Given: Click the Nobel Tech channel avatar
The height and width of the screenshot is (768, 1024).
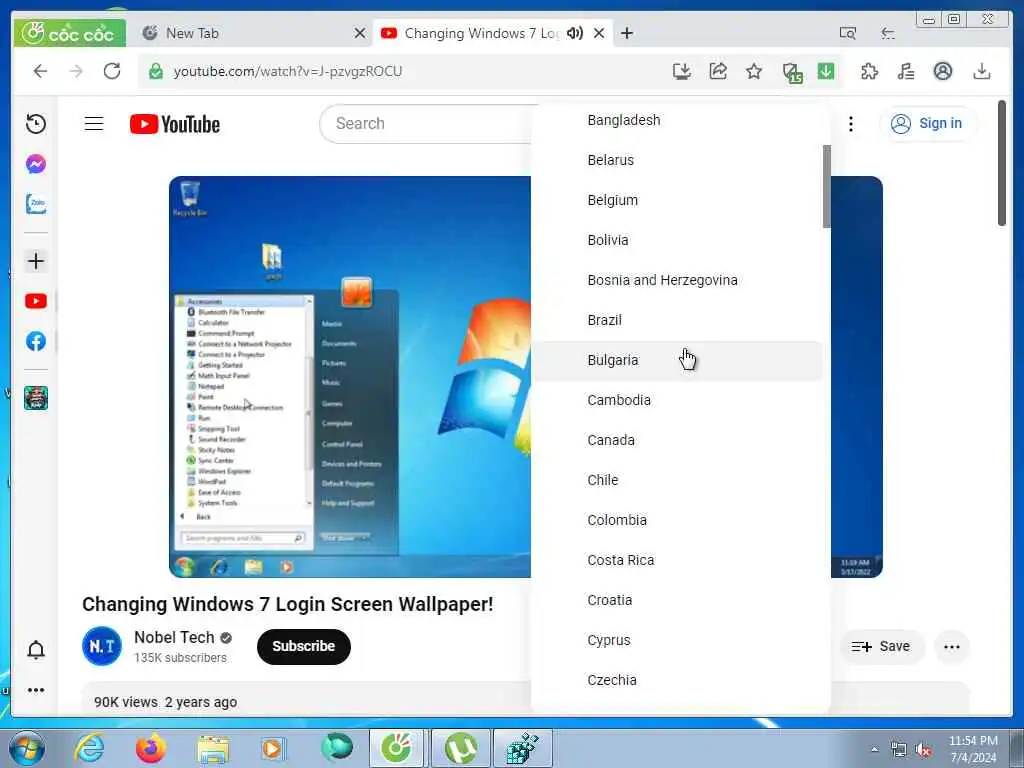Looking at the screenshot, I should click(102, 646).
